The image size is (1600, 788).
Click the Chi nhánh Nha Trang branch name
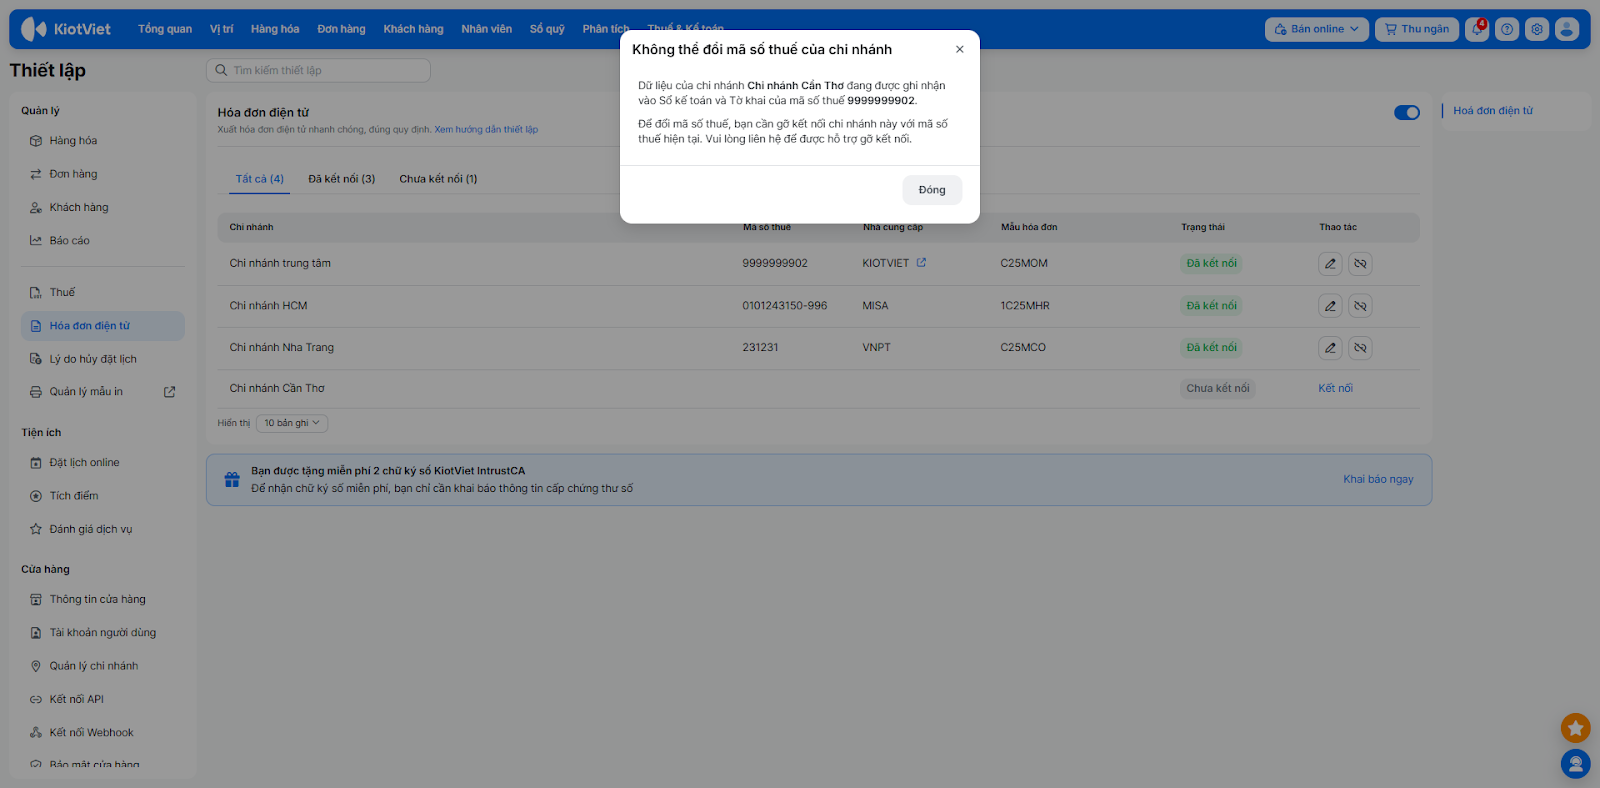point(282,348)
